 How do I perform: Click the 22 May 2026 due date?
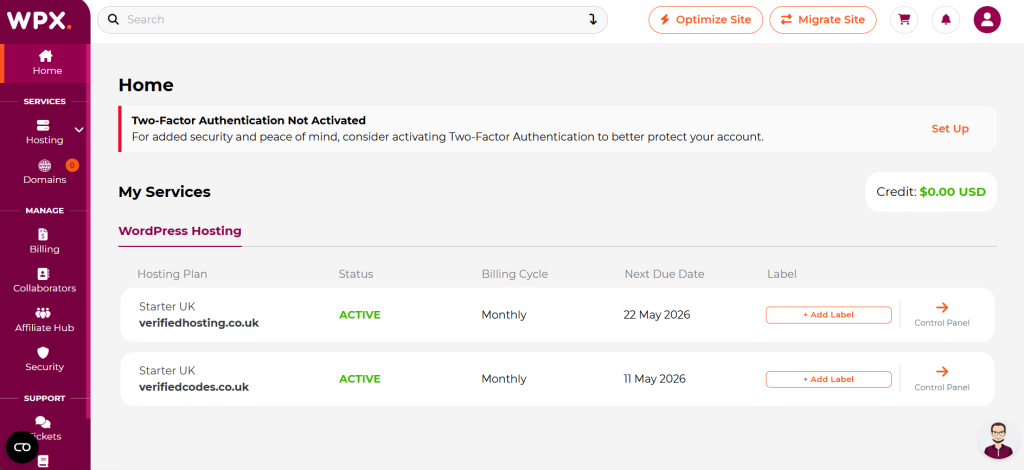point(656,315)
